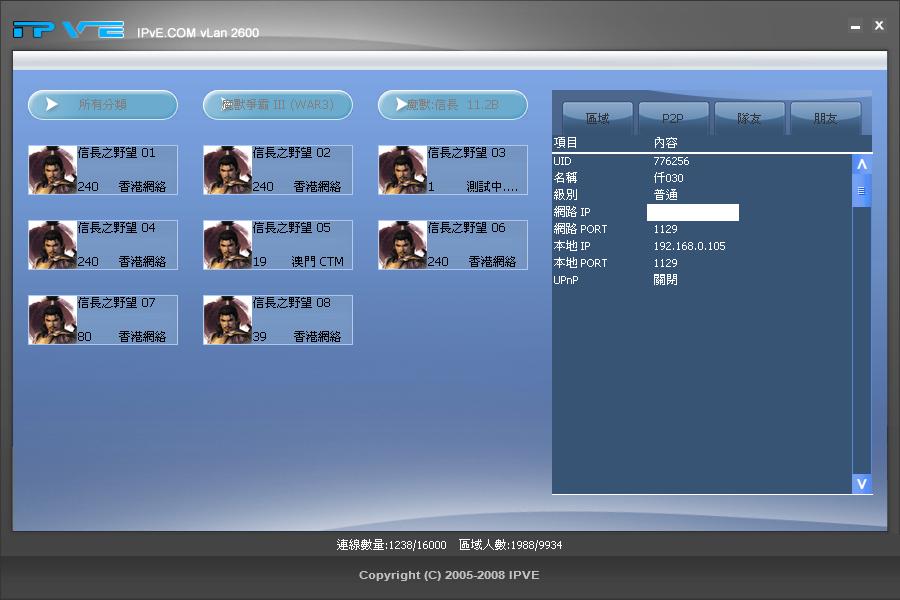Click the 內容 column header
The height and width of the screenshot is (600, 900).
point(665,142)
